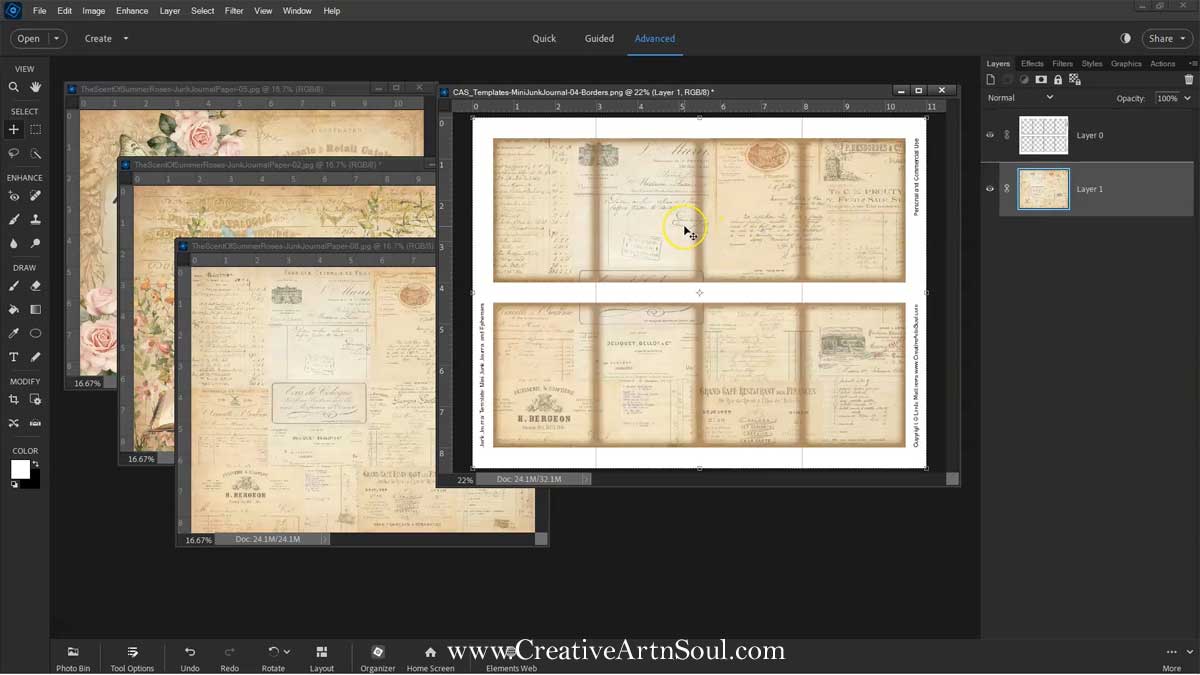Switch to Quick mode
The image size is (1200, 675).
(x=544, y=39)
